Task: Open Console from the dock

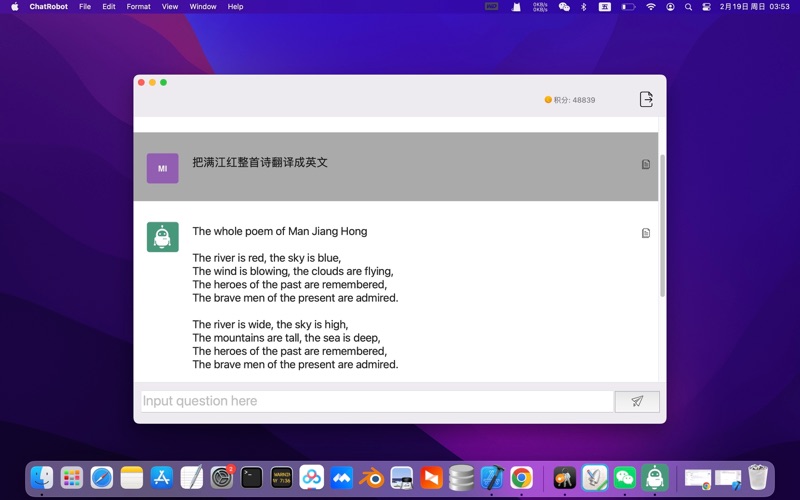Action: point(282,478)
